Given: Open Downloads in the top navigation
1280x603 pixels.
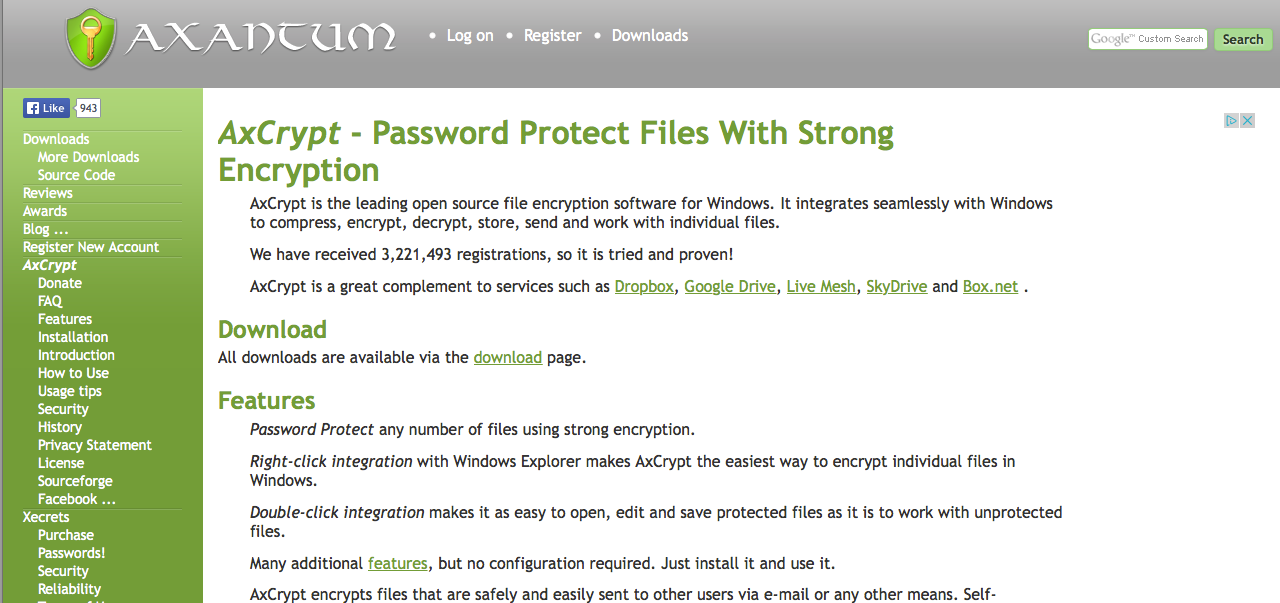Looking at the screenshot, I should point(650,35).
